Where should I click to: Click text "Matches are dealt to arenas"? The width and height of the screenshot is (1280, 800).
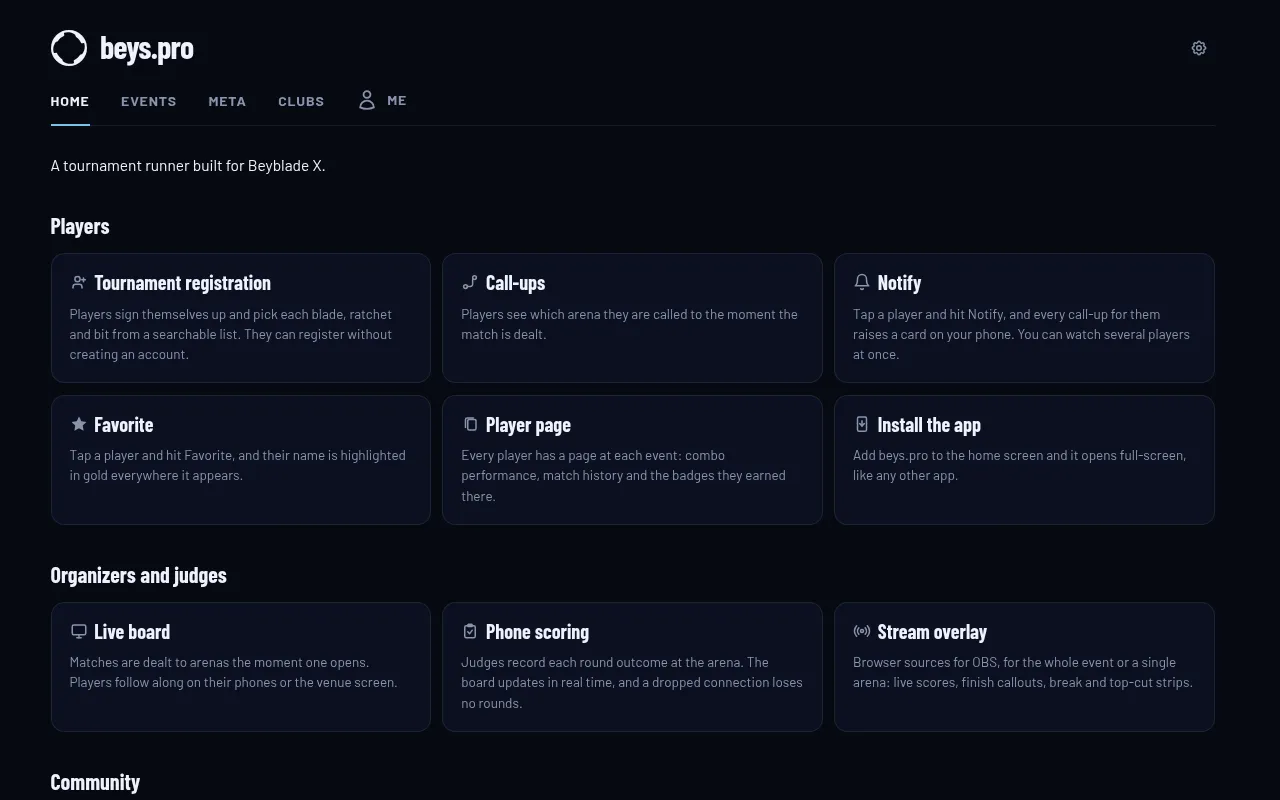[x=149, y=662]
